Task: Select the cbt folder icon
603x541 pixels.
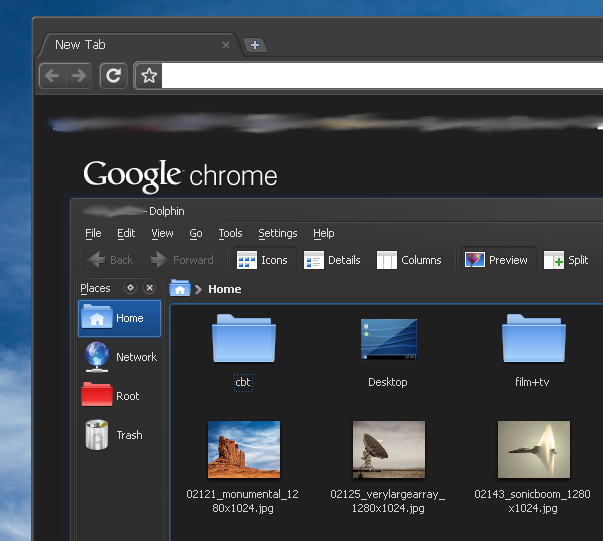Action: [244, 338]
